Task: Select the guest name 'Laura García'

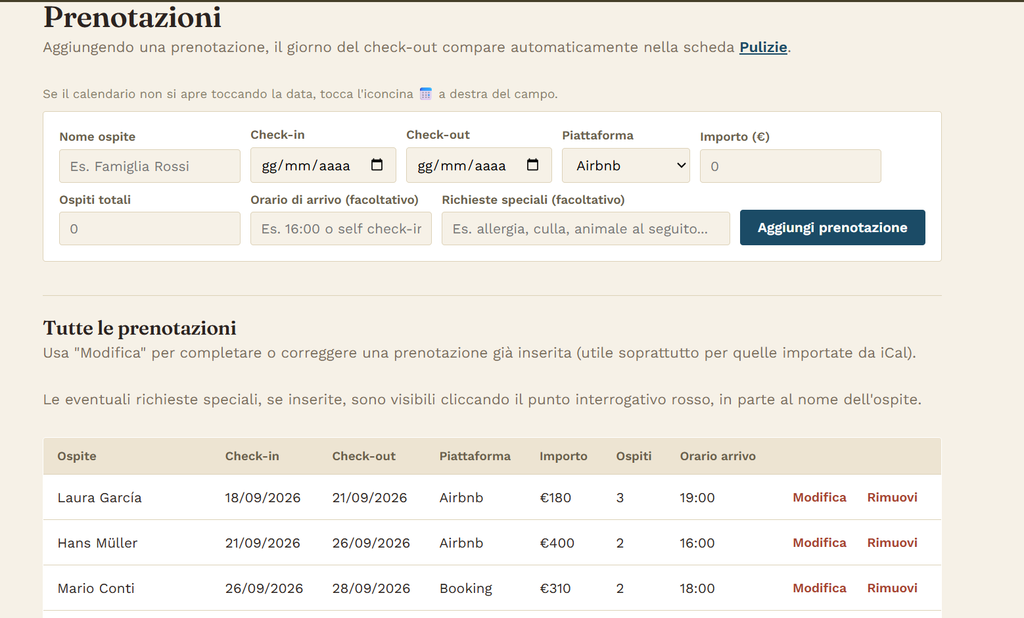Action: [99, 498]
